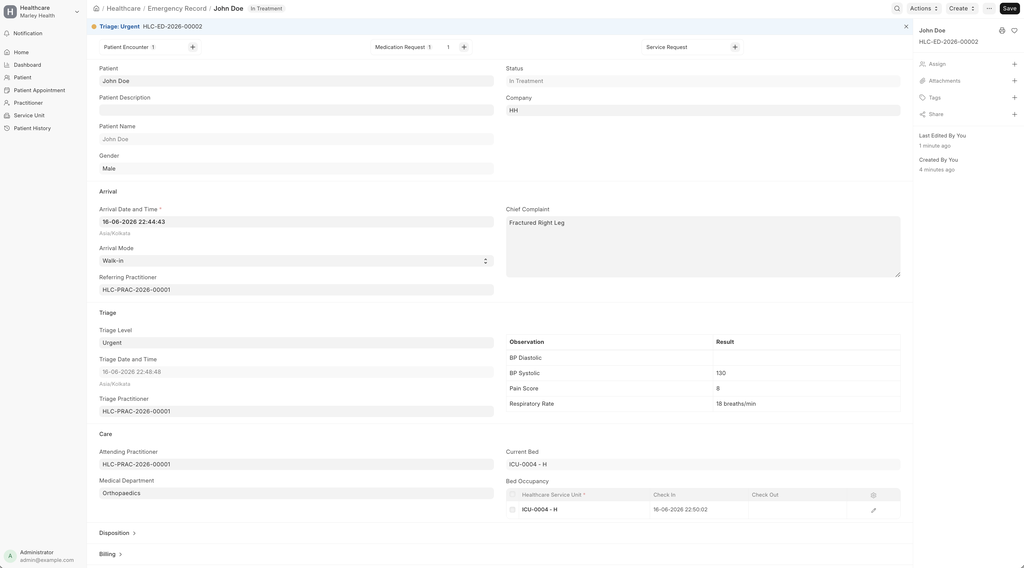This screenshot has height=568, width=1024.
Task: Edit the ICU-0004 - H bed occupancy row
Action: (x=873, y=510)
